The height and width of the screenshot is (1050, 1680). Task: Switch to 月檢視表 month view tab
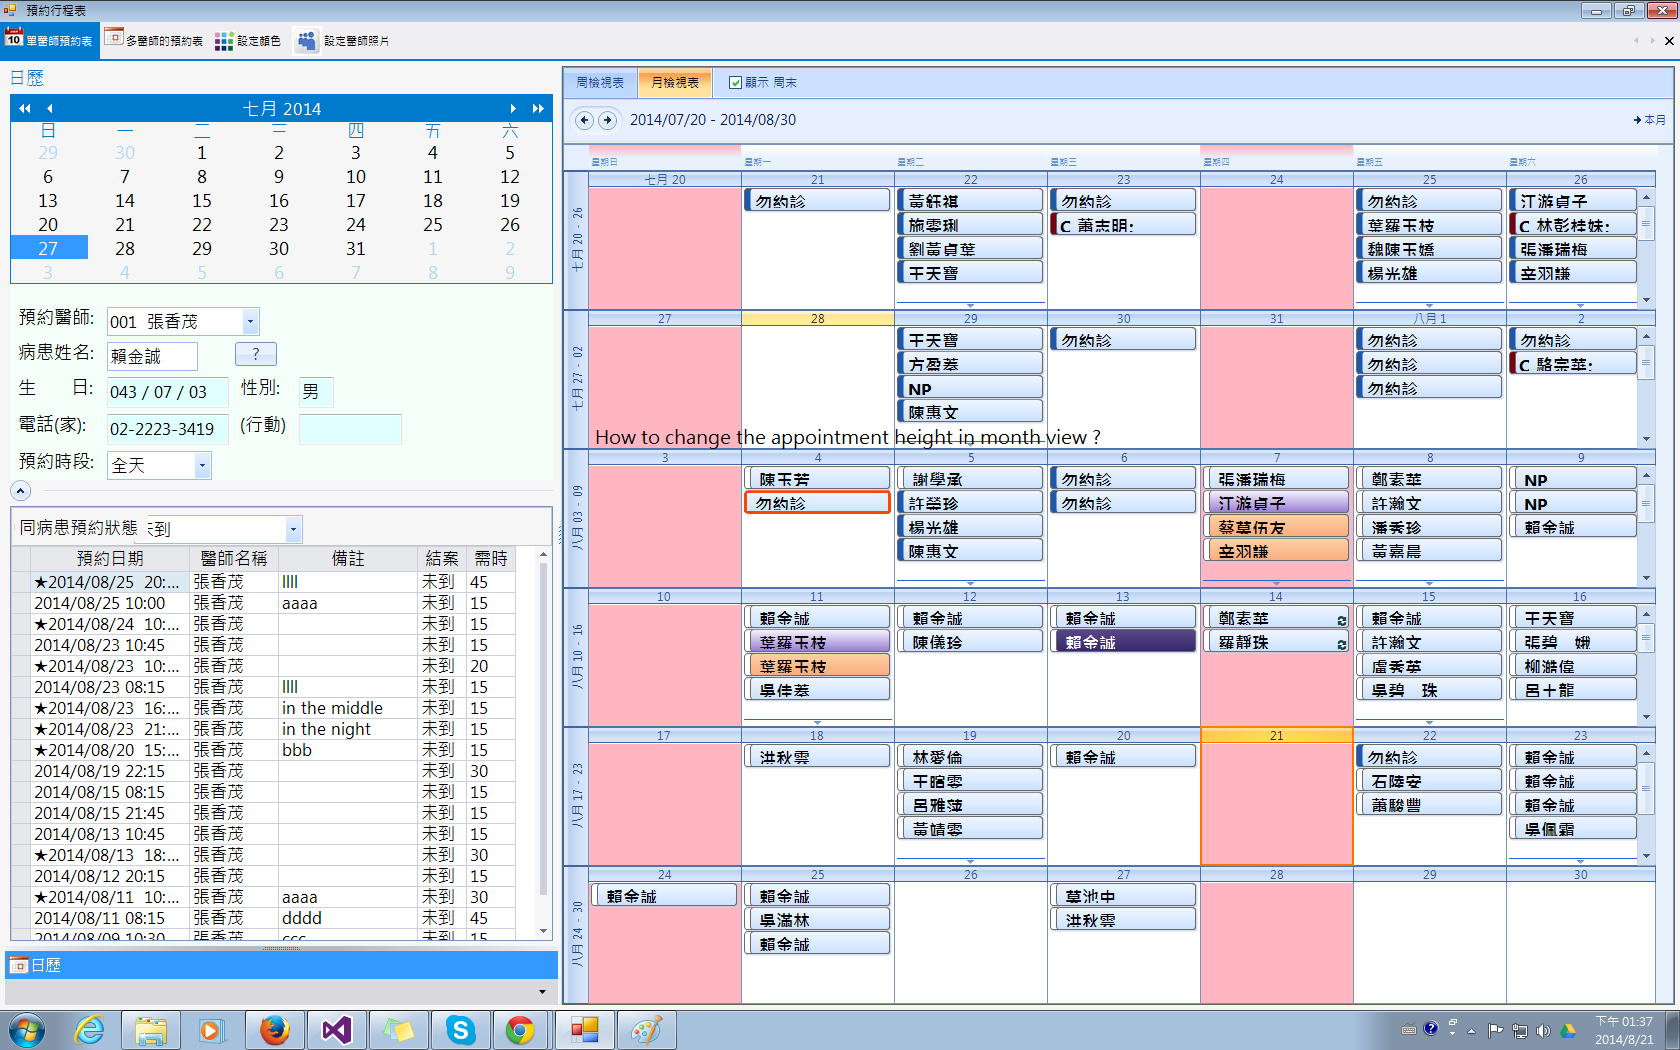point(675,83)
